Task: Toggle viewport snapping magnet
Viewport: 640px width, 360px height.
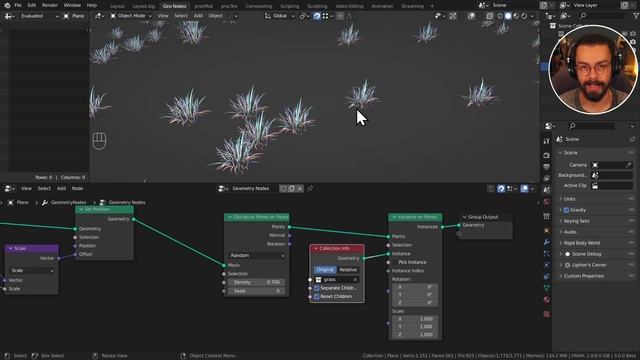Action: click(317, 16)
